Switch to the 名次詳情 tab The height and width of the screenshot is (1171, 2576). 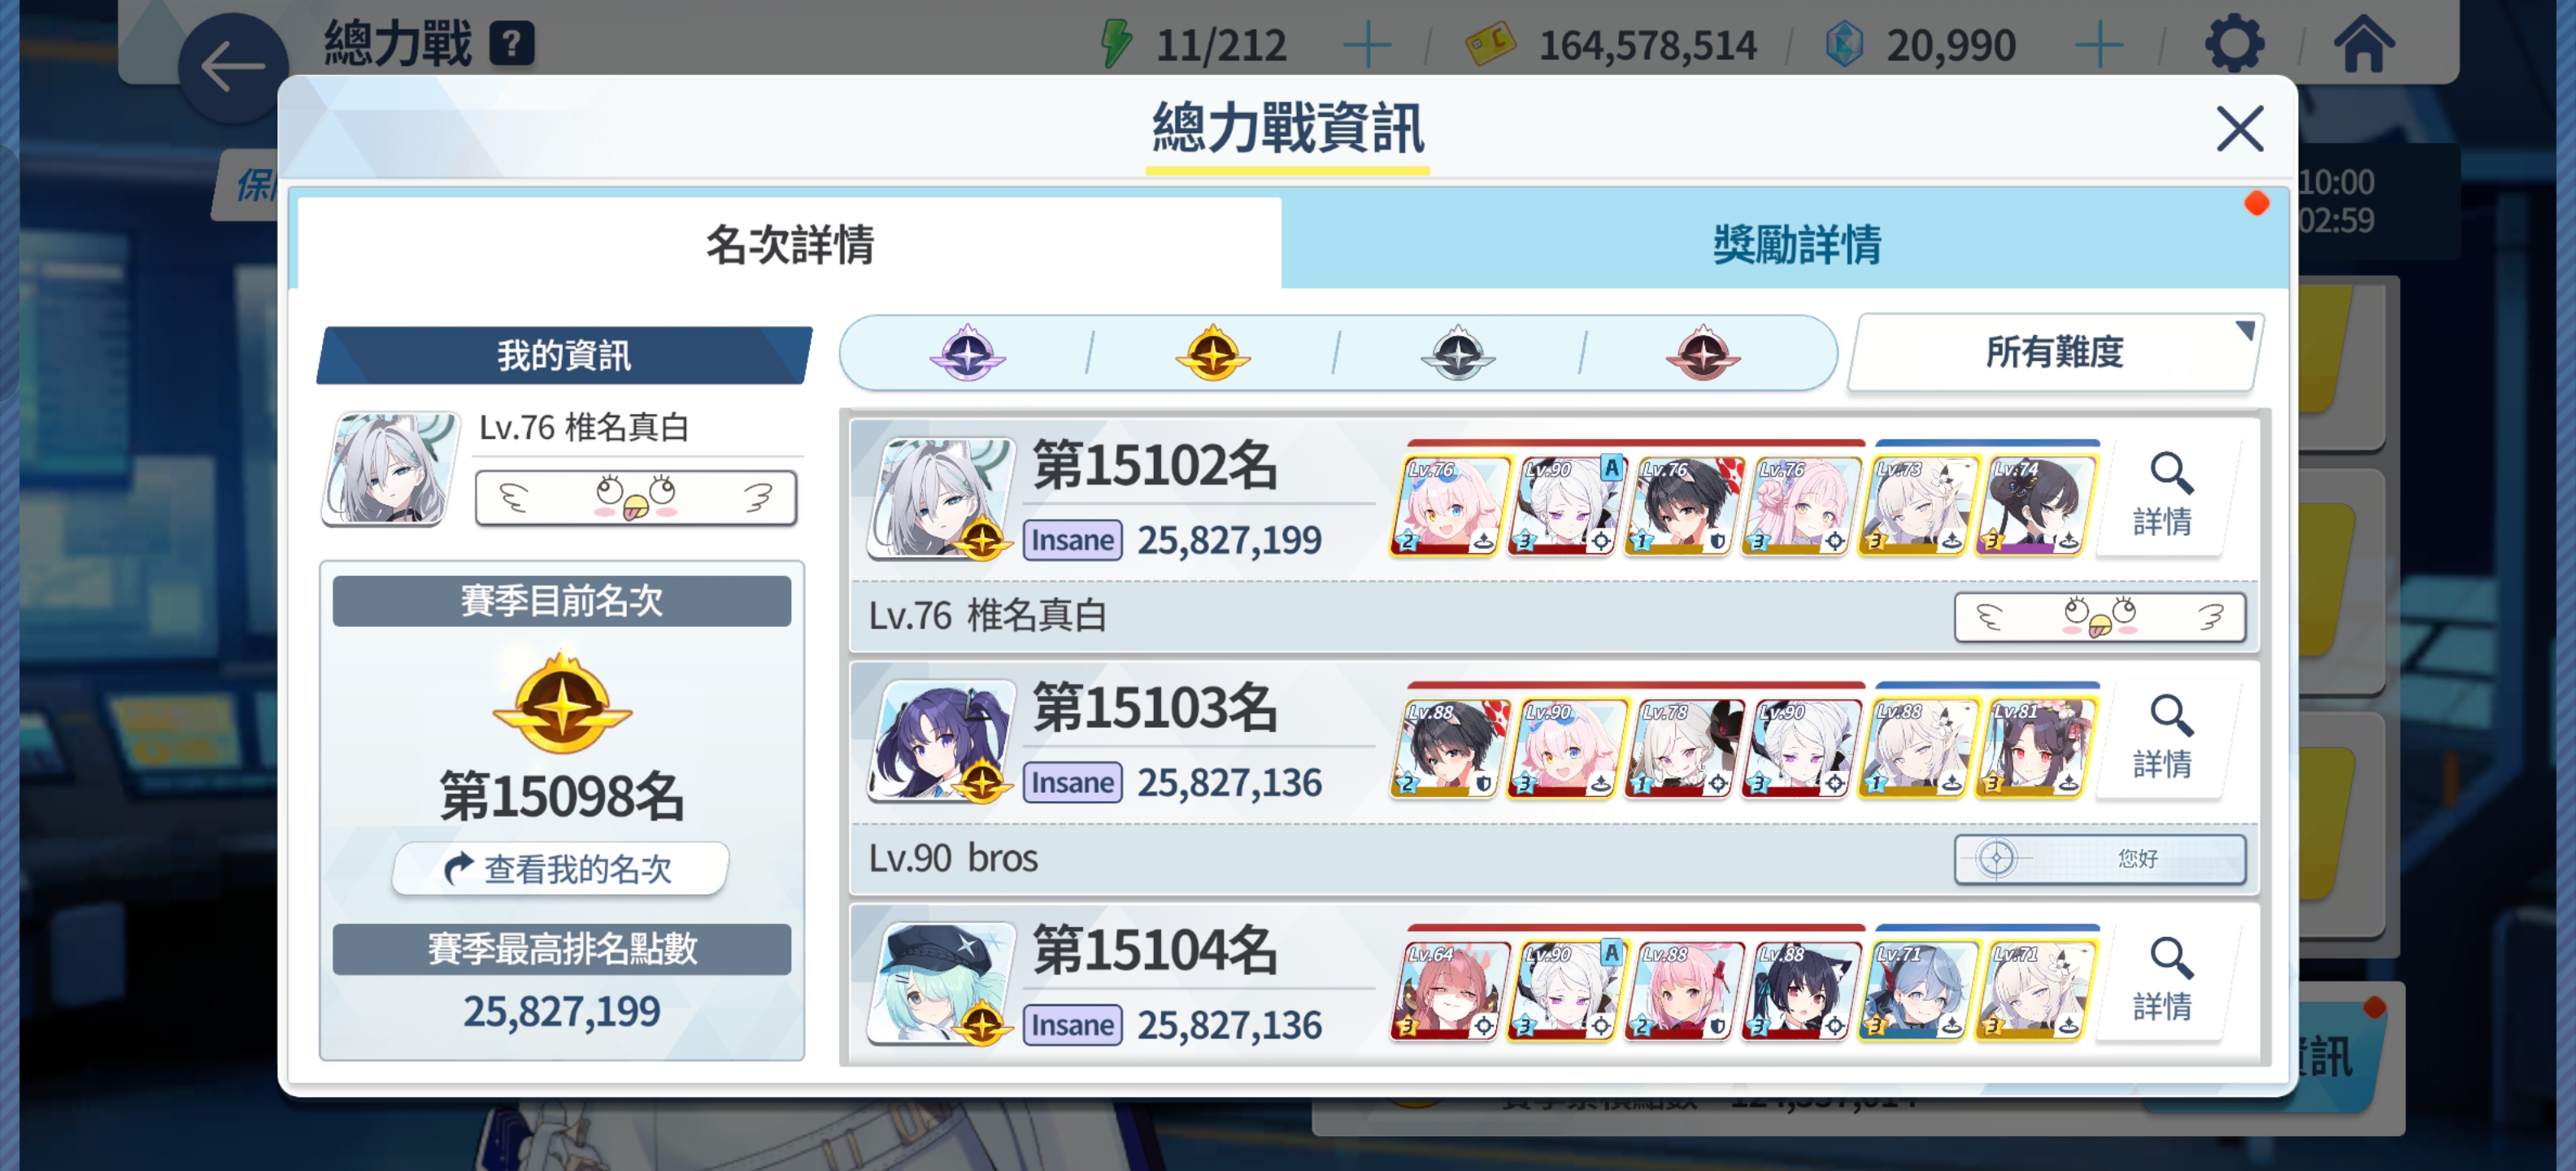789,244
